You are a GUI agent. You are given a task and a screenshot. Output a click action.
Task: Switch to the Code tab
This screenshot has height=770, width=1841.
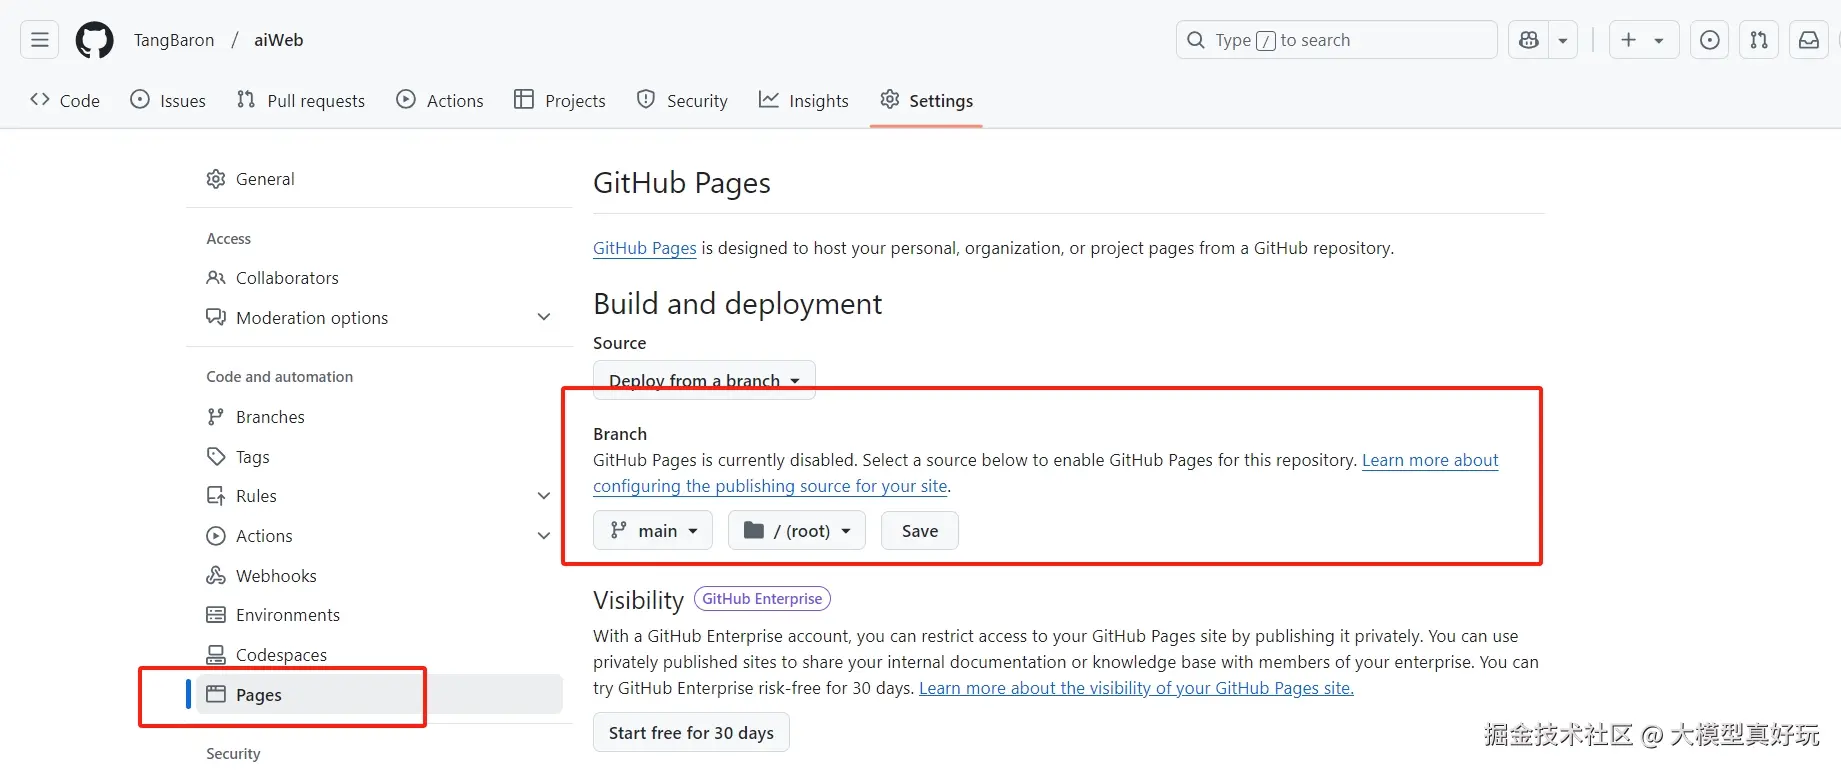click(x=65, y=100)
